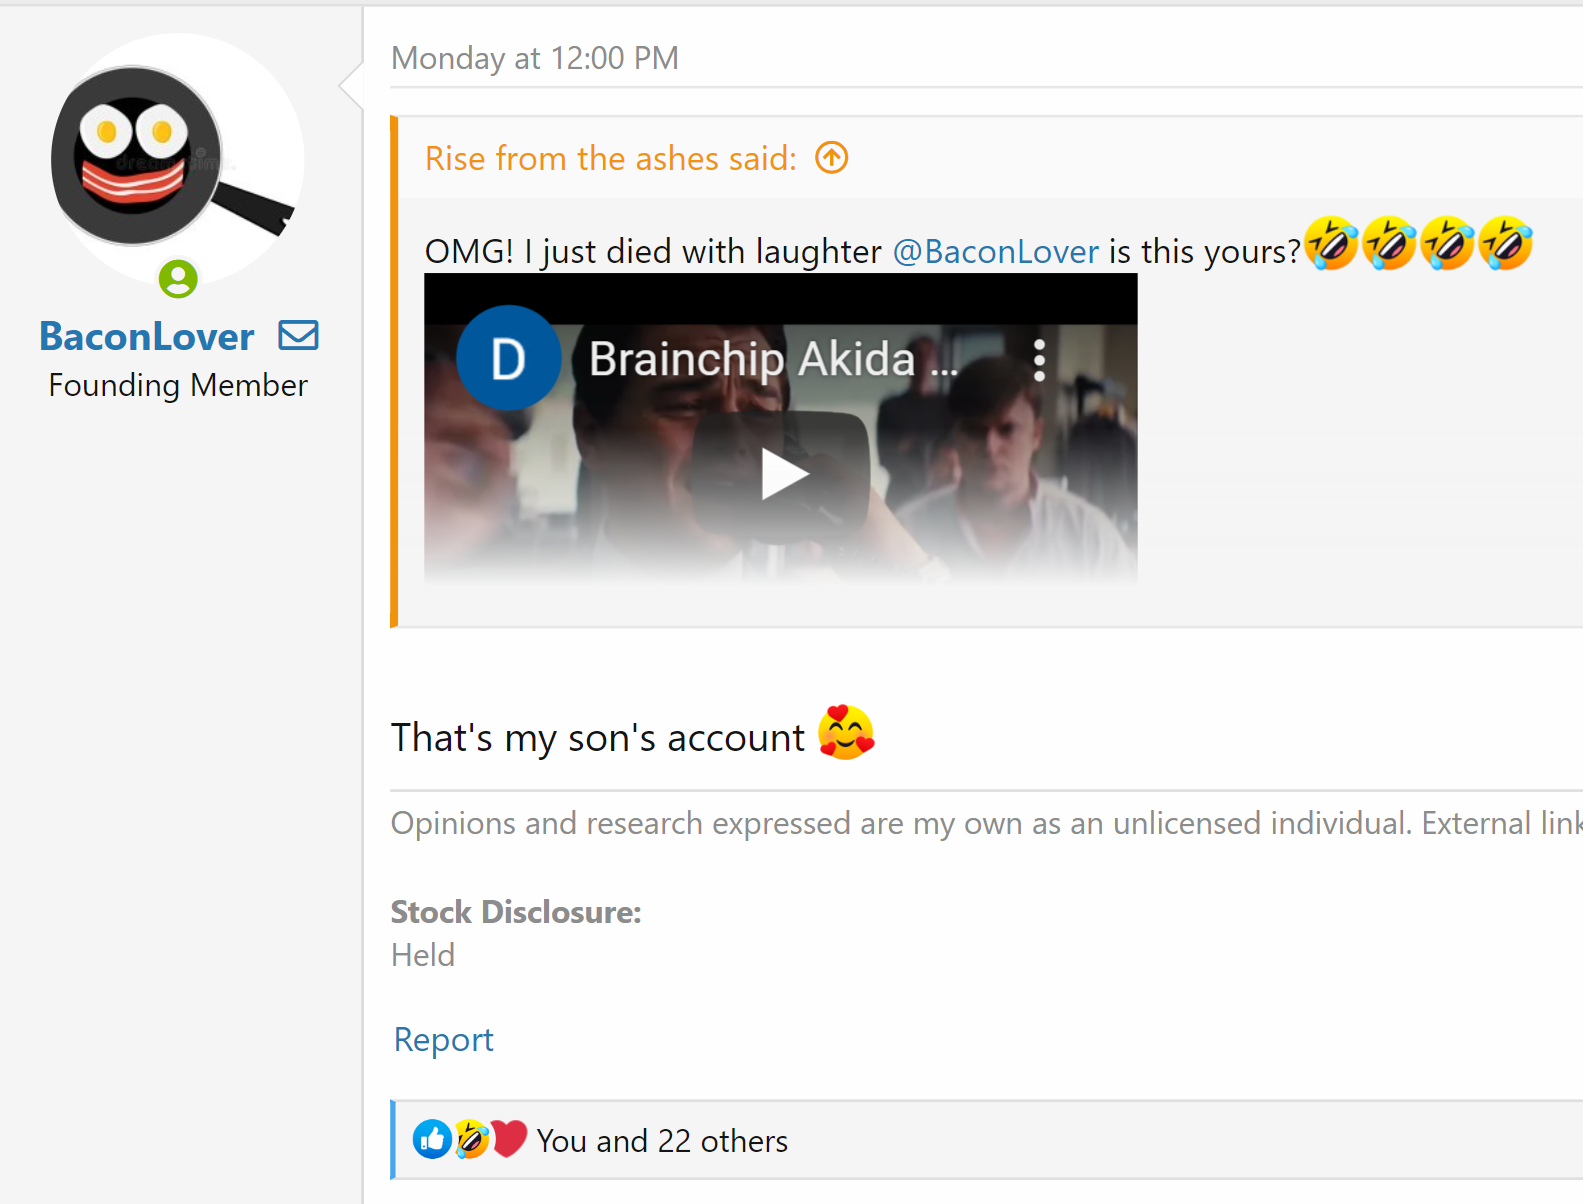Image resolution: width=1583 pixels, height=1204 pixels.
Task: Click 'Rise from the ashes said:' link
Action: coord(610,159)
